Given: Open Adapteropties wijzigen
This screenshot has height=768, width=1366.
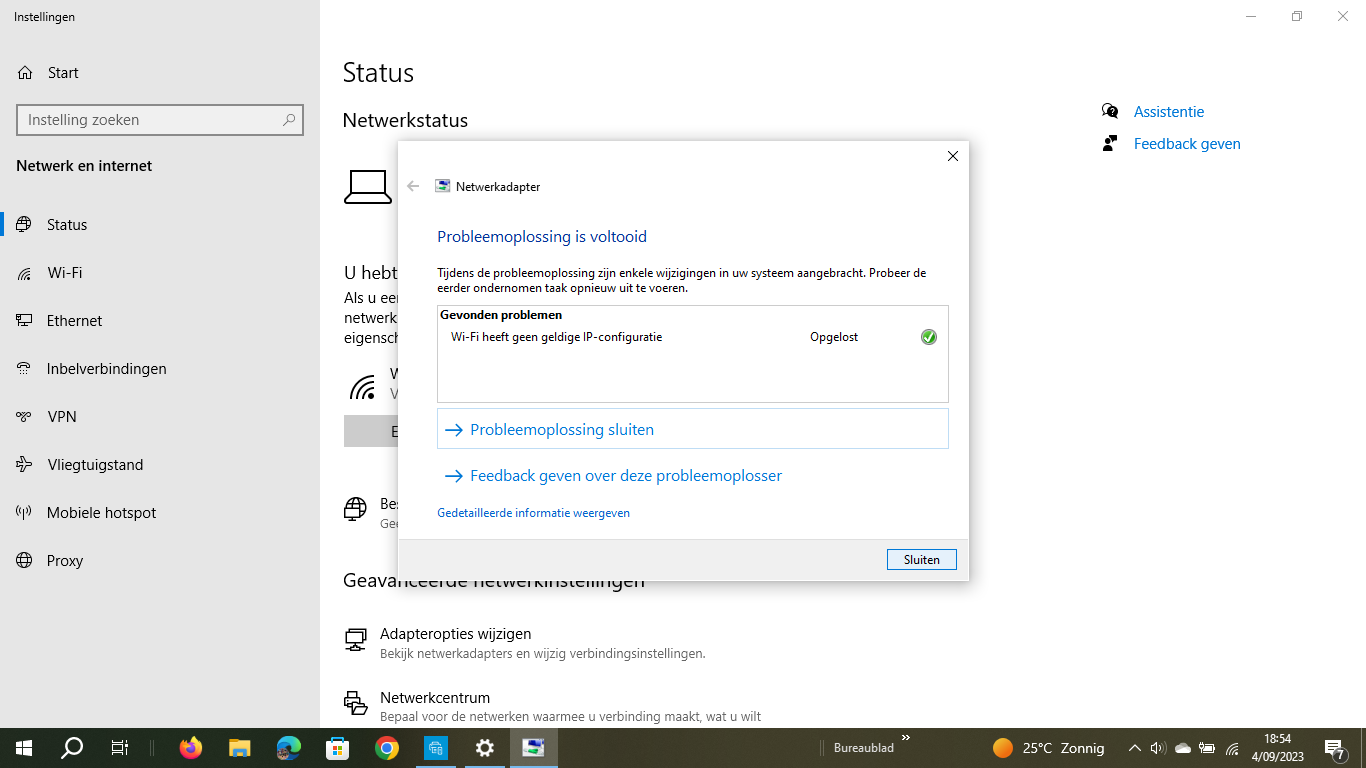Looking at the screenshot, I should (455, 634).
